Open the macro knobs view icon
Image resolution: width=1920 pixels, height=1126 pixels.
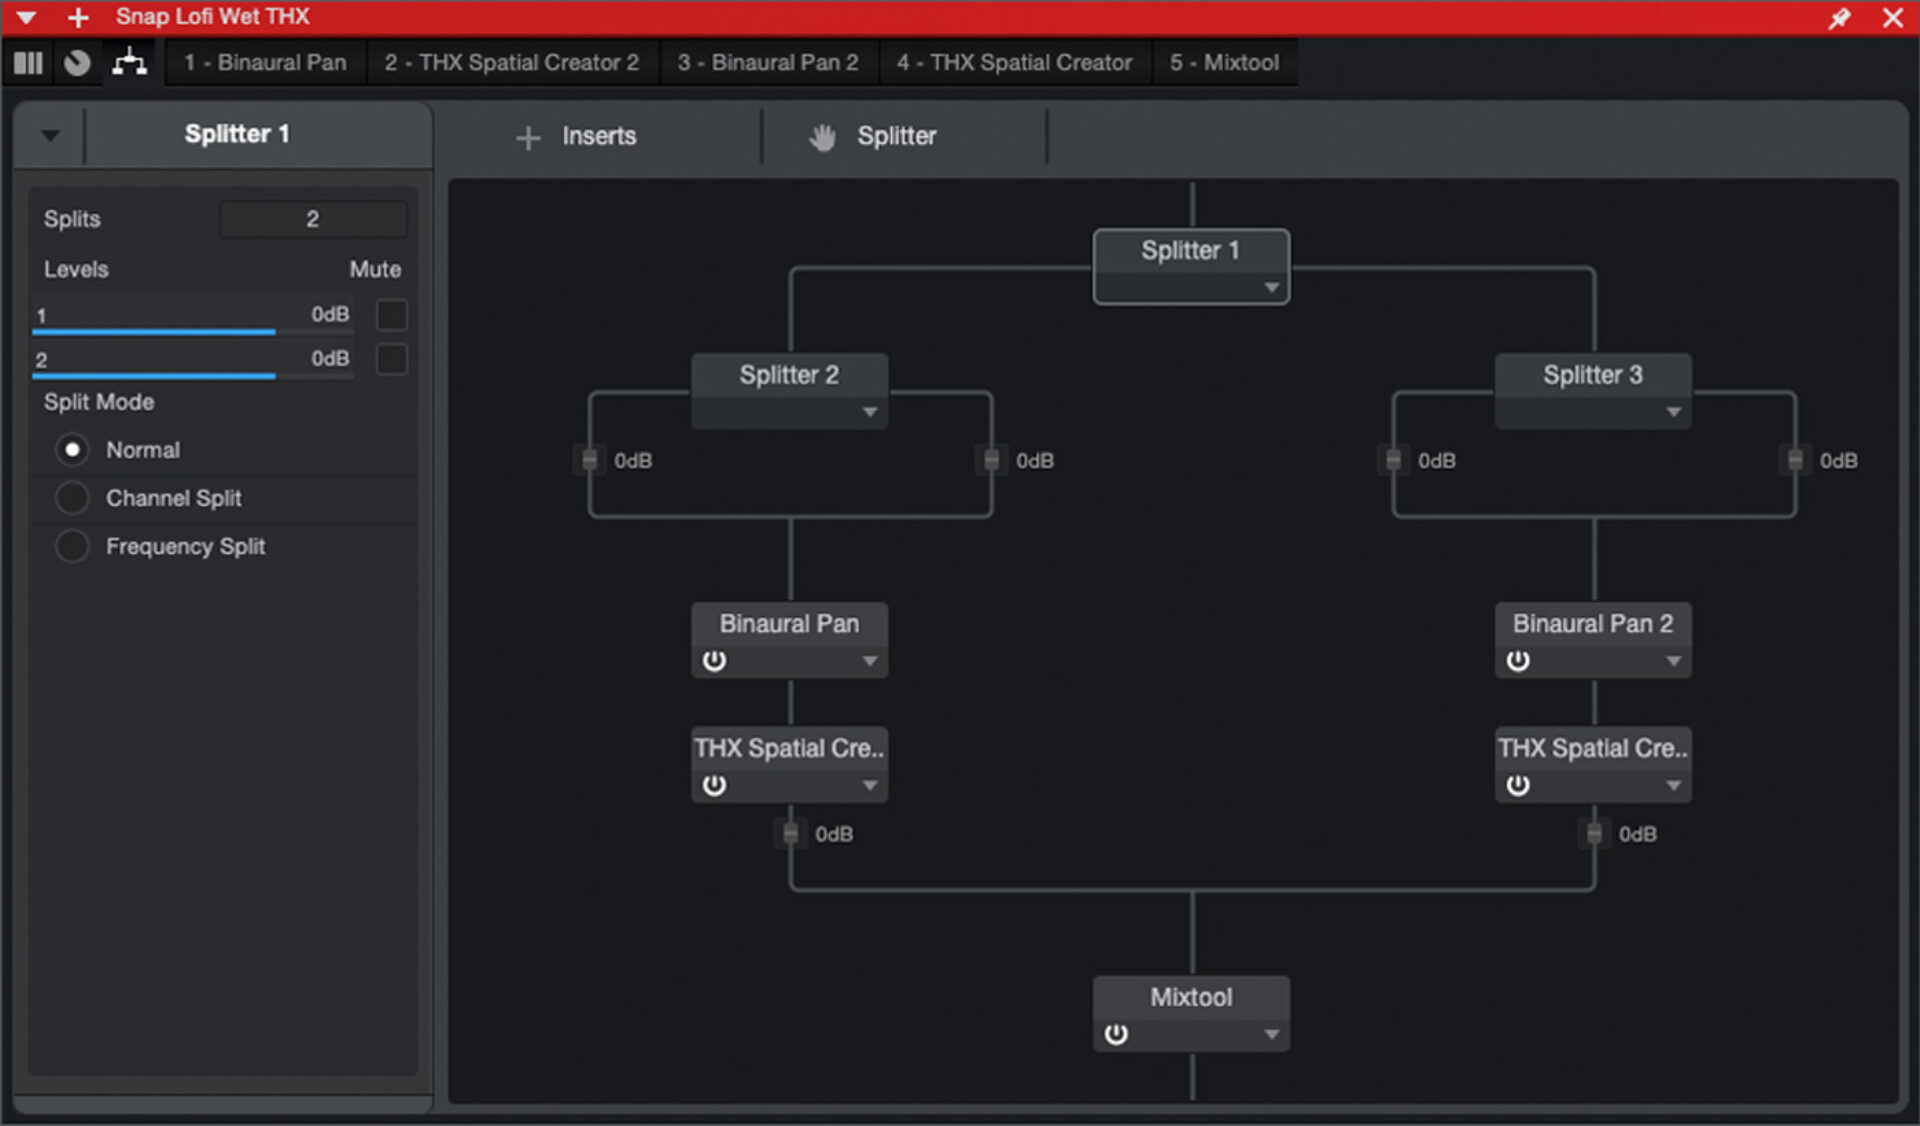pyautogui.click(x=77, y=62)
